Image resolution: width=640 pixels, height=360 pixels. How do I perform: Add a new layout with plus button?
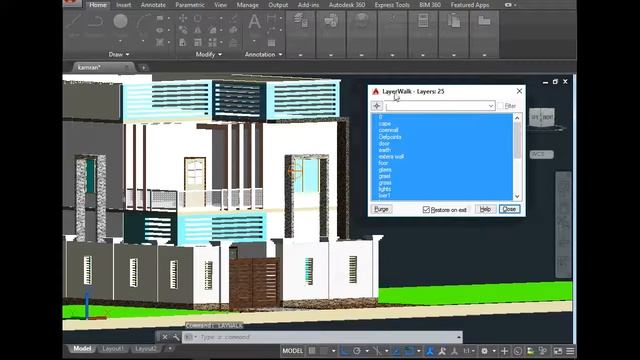click(170, 349)
